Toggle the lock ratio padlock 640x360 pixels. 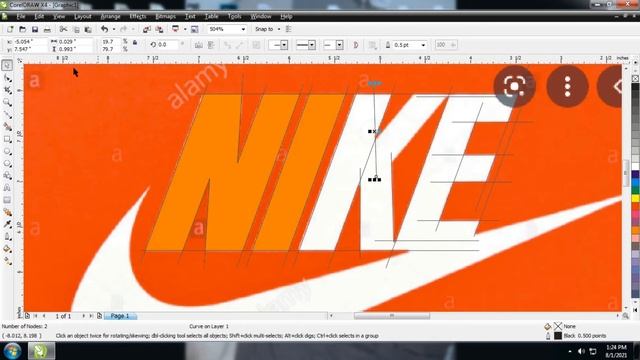135,42
